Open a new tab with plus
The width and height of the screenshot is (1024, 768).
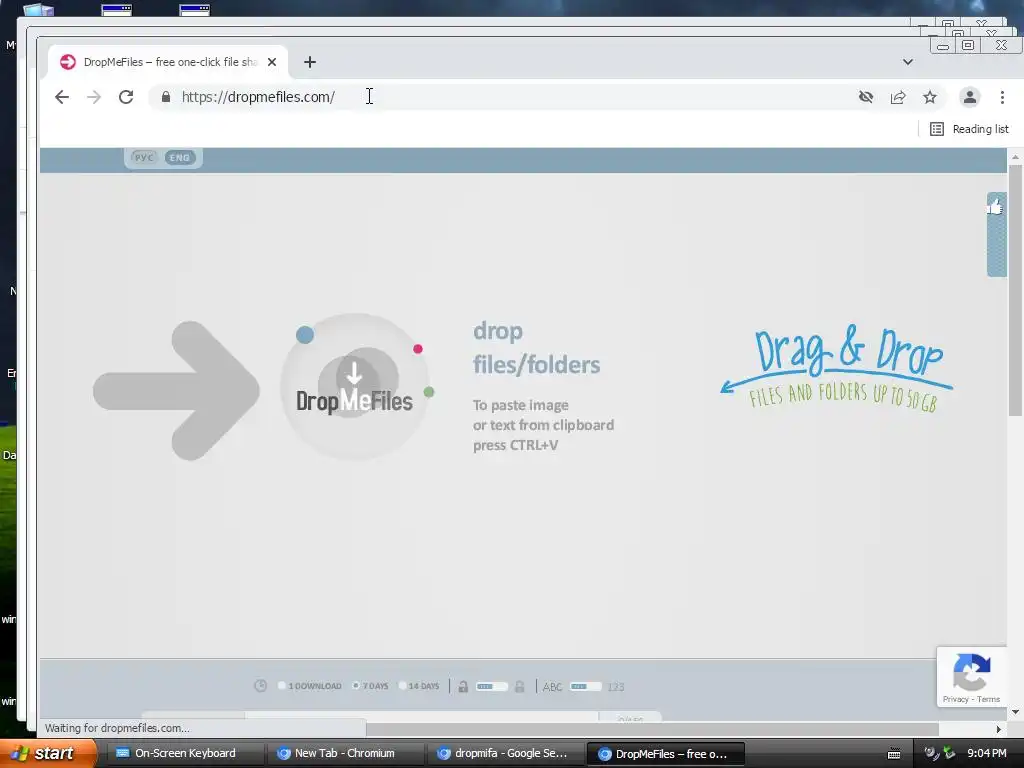tap(310, 62)
